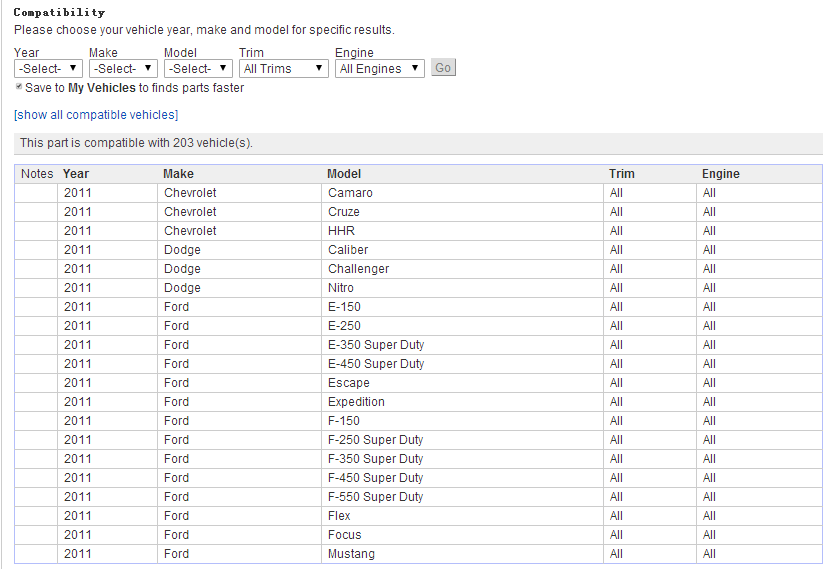
Task: Select the Chevrolet Camaro row
Action: [350, 193]
